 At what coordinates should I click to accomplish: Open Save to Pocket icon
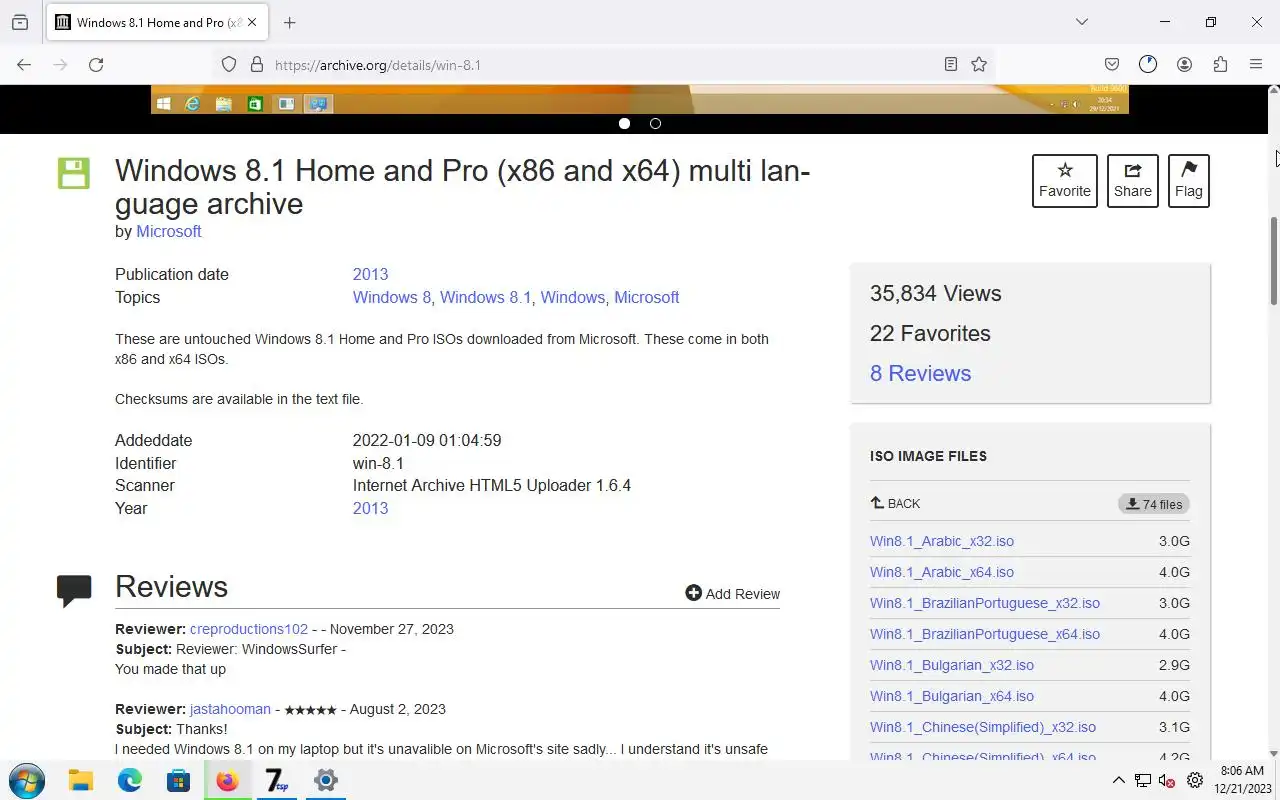(x=1112, y=65)
